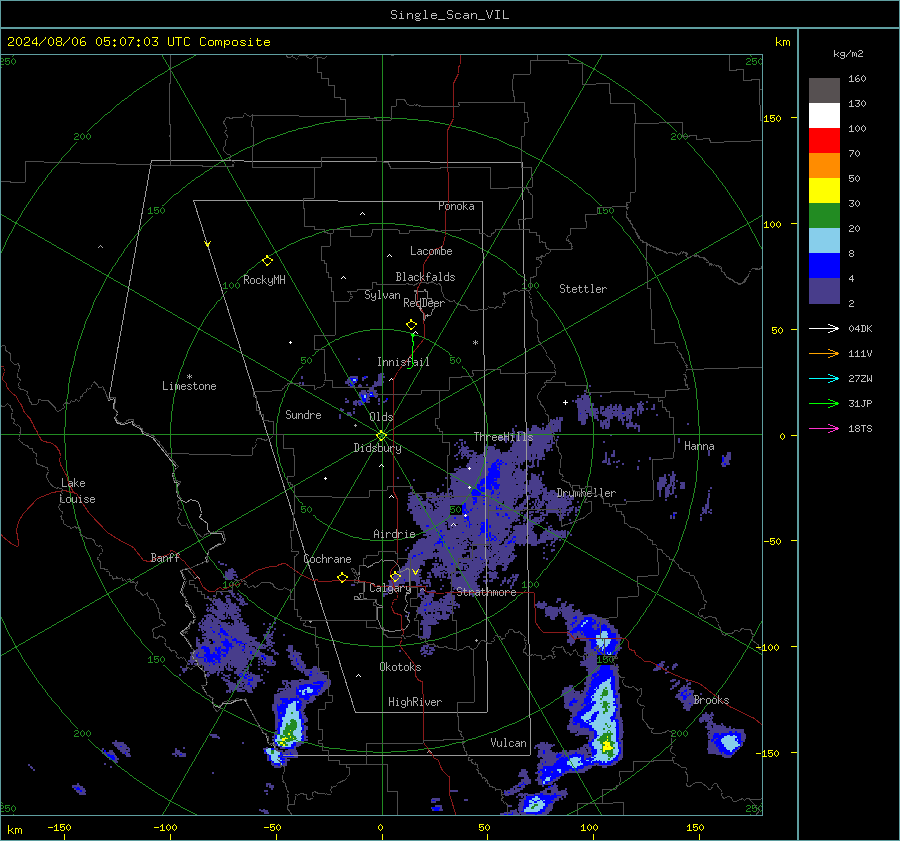The height and width of the screenshot is (841, 900).
Task: Click the asterisk marker above Limestone
Action: (x=189, y=377)
